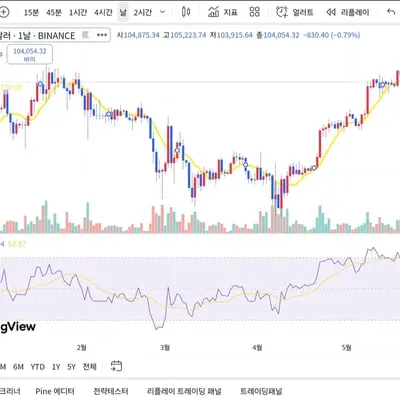
Task: Open the Pine 에디터 tab
Action: [x=55, y=391]
